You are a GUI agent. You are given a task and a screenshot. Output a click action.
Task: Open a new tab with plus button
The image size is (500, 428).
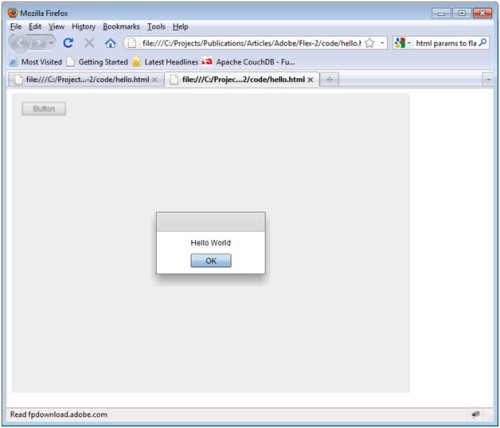(x=329, y=80)
